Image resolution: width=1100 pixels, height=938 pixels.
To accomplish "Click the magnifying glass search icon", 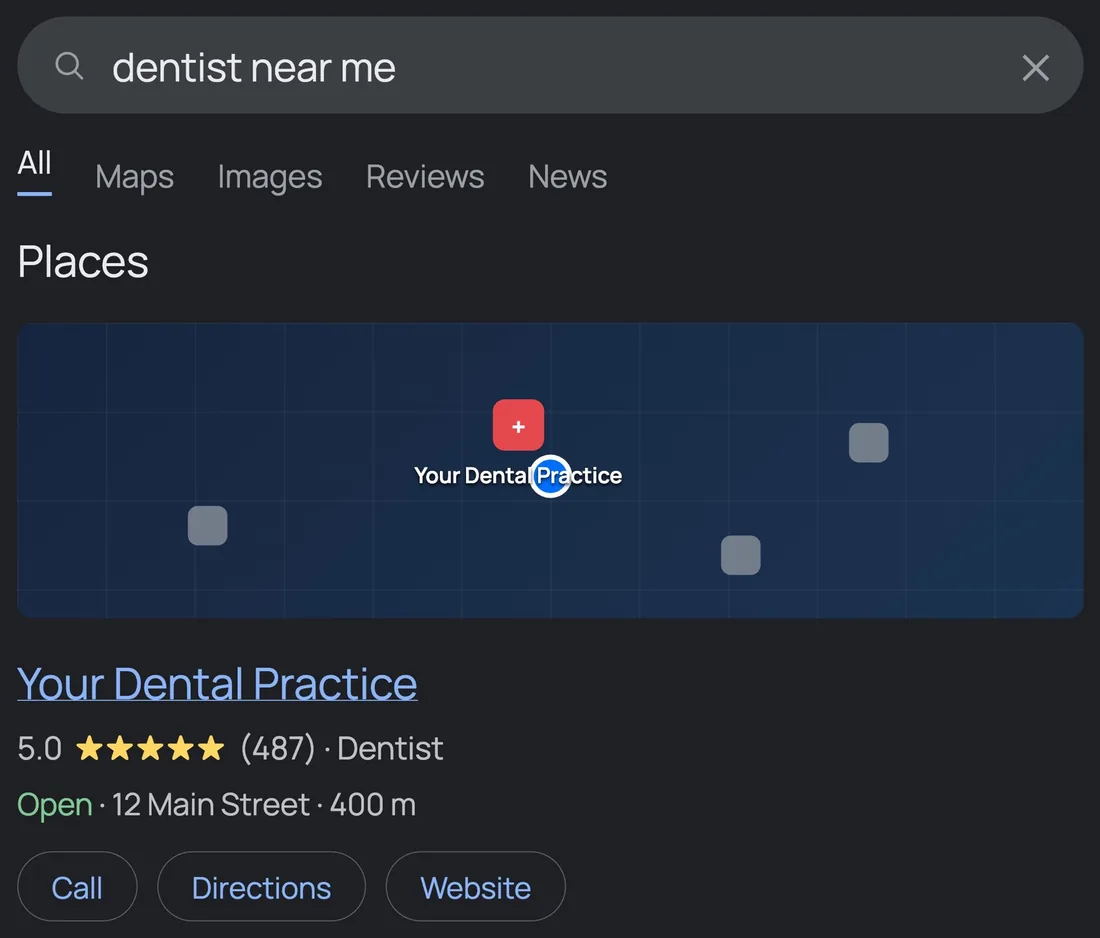I will click(x=69, y=67).
